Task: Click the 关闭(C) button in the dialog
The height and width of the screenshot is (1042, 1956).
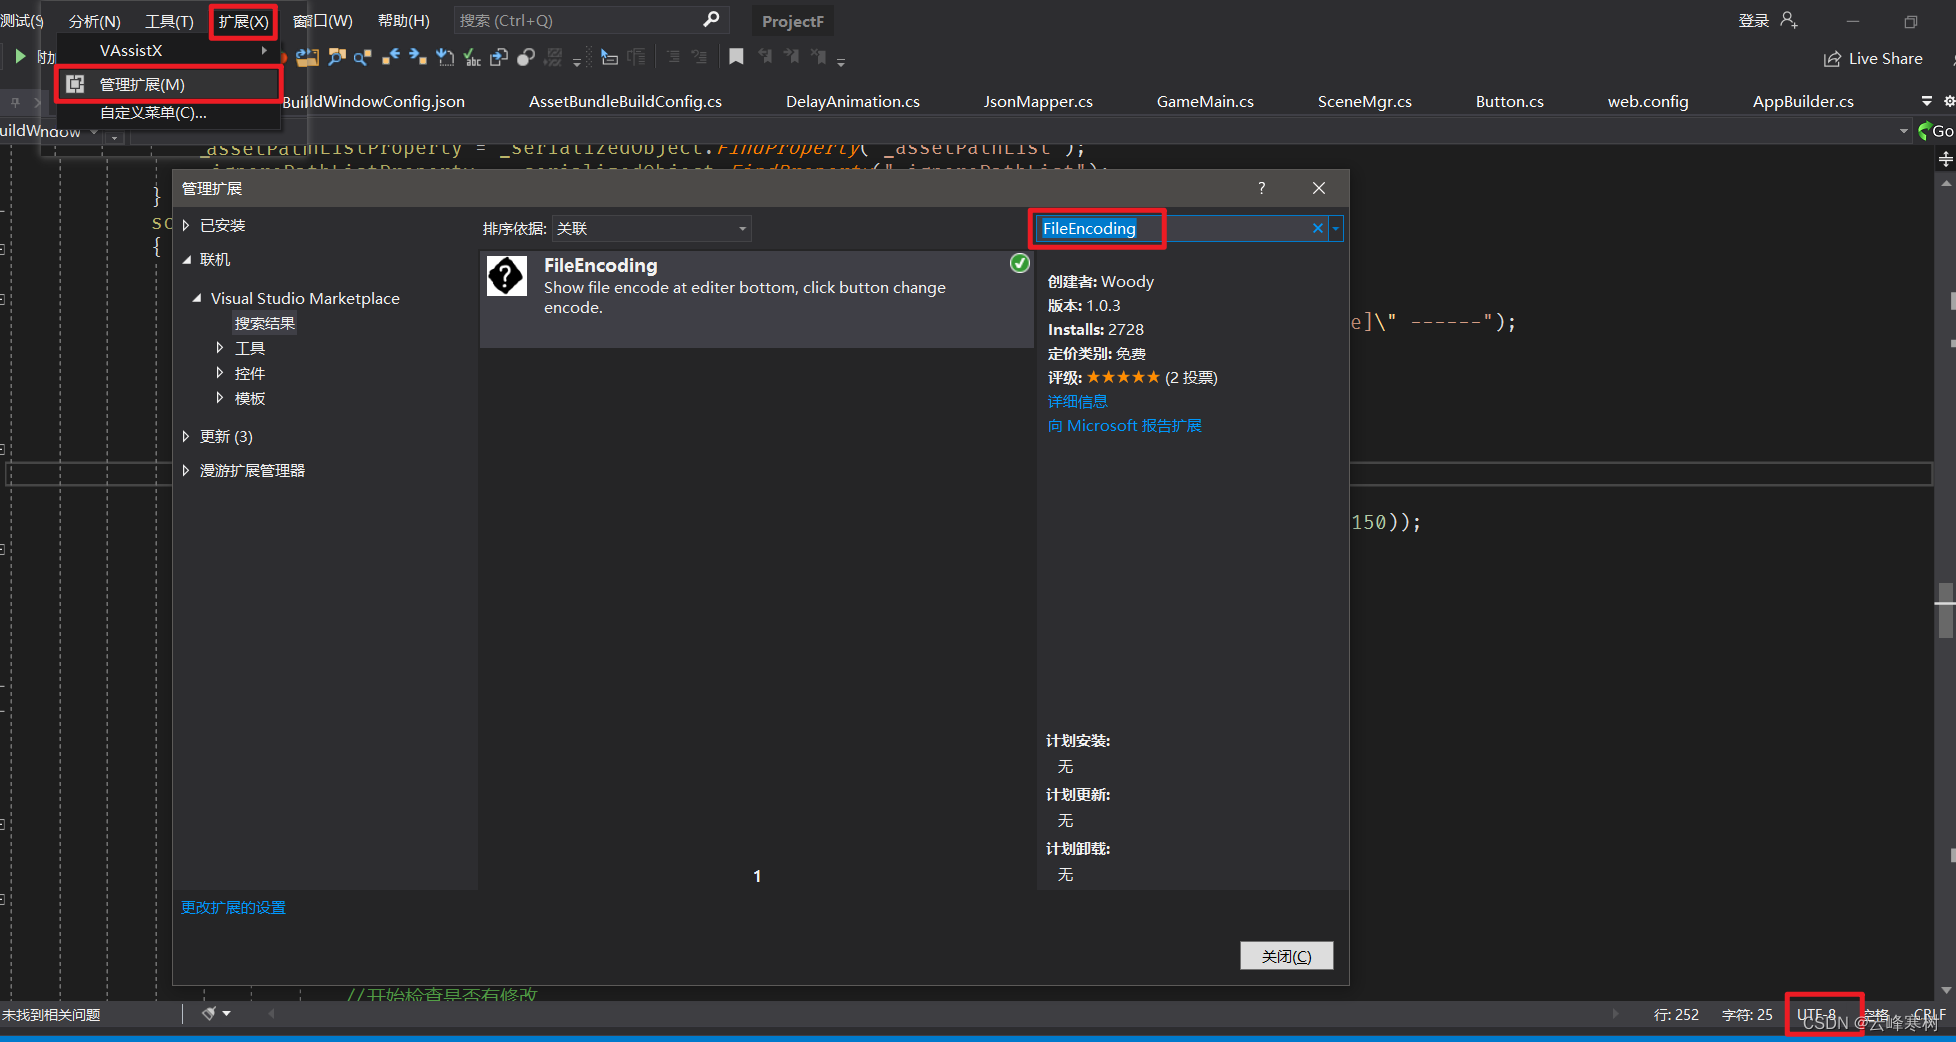Action: pyautogui.click(x=1286, y=956)
